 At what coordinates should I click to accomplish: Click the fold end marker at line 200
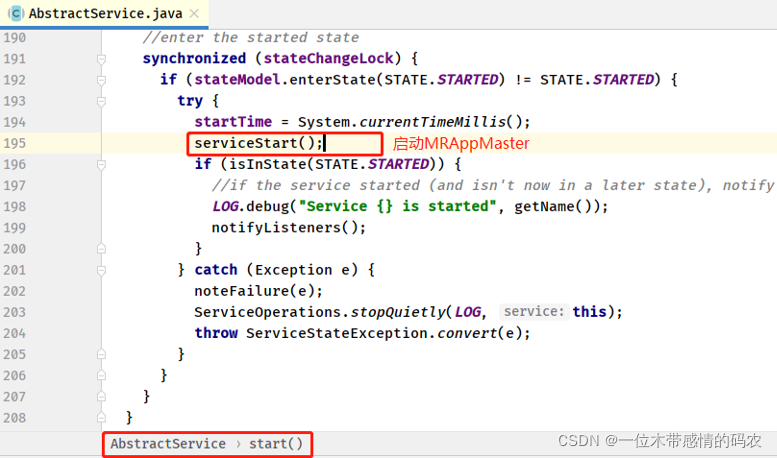click(x=101, y=248)
